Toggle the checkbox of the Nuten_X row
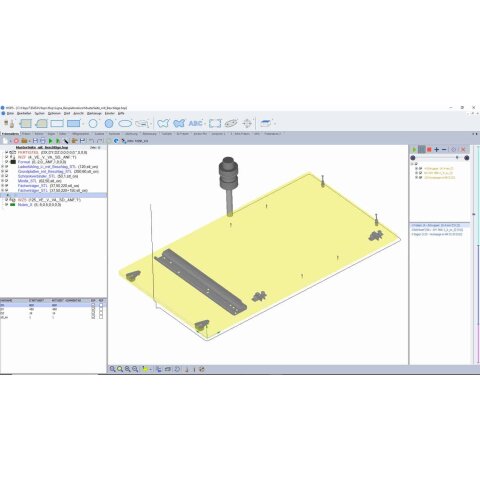Screen dimensions: 480x480 [x=6, y=205]
